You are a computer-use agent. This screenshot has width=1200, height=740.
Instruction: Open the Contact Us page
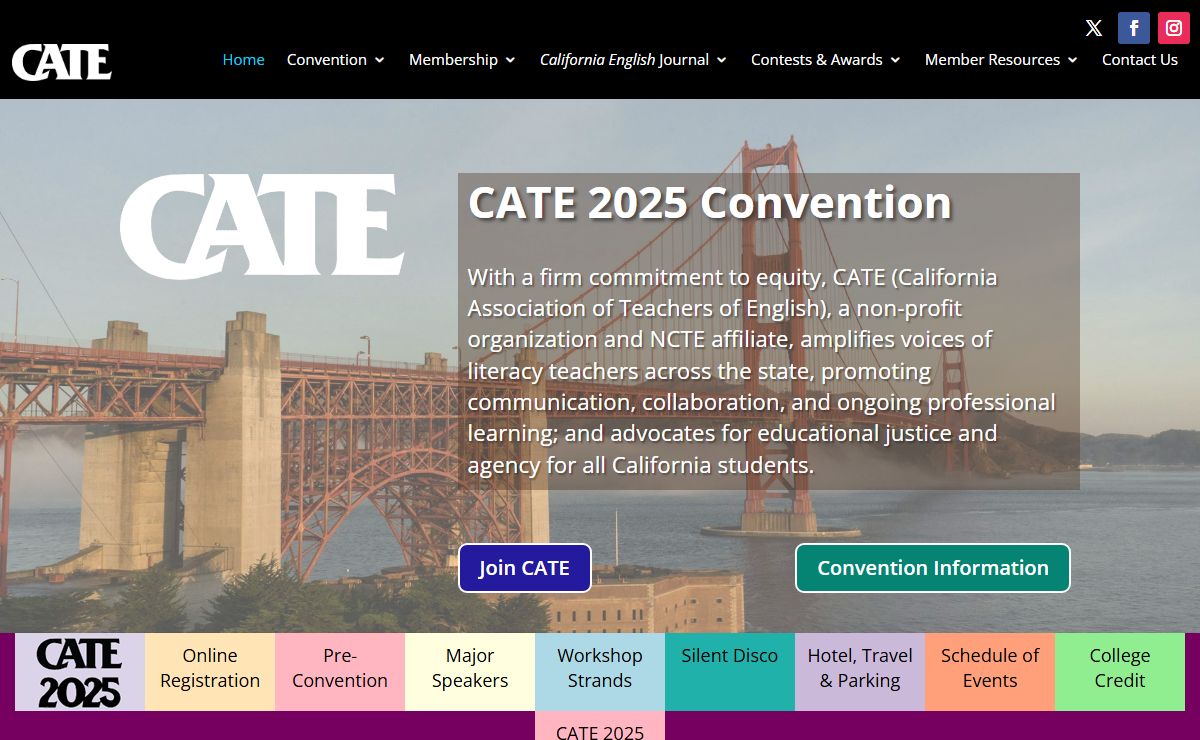click(1140, 60)
